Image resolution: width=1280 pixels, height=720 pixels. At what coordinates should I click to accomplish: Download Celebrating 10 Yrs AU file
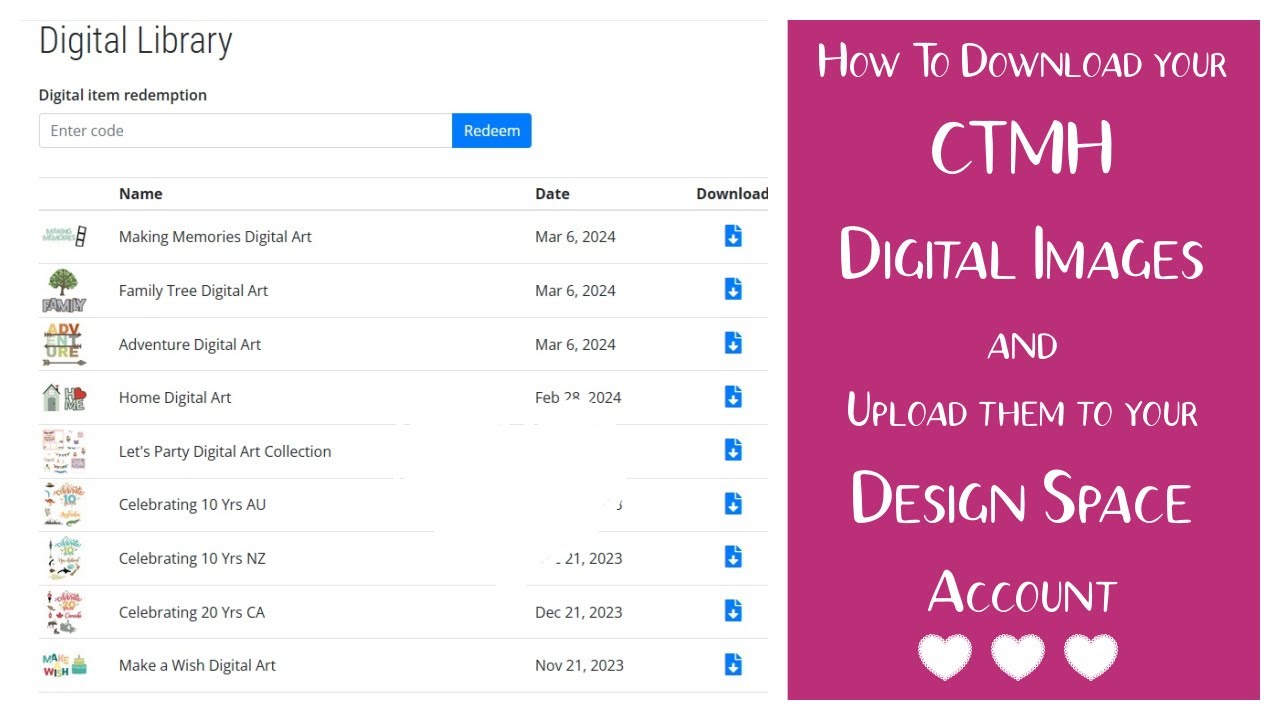coord(733,503)
